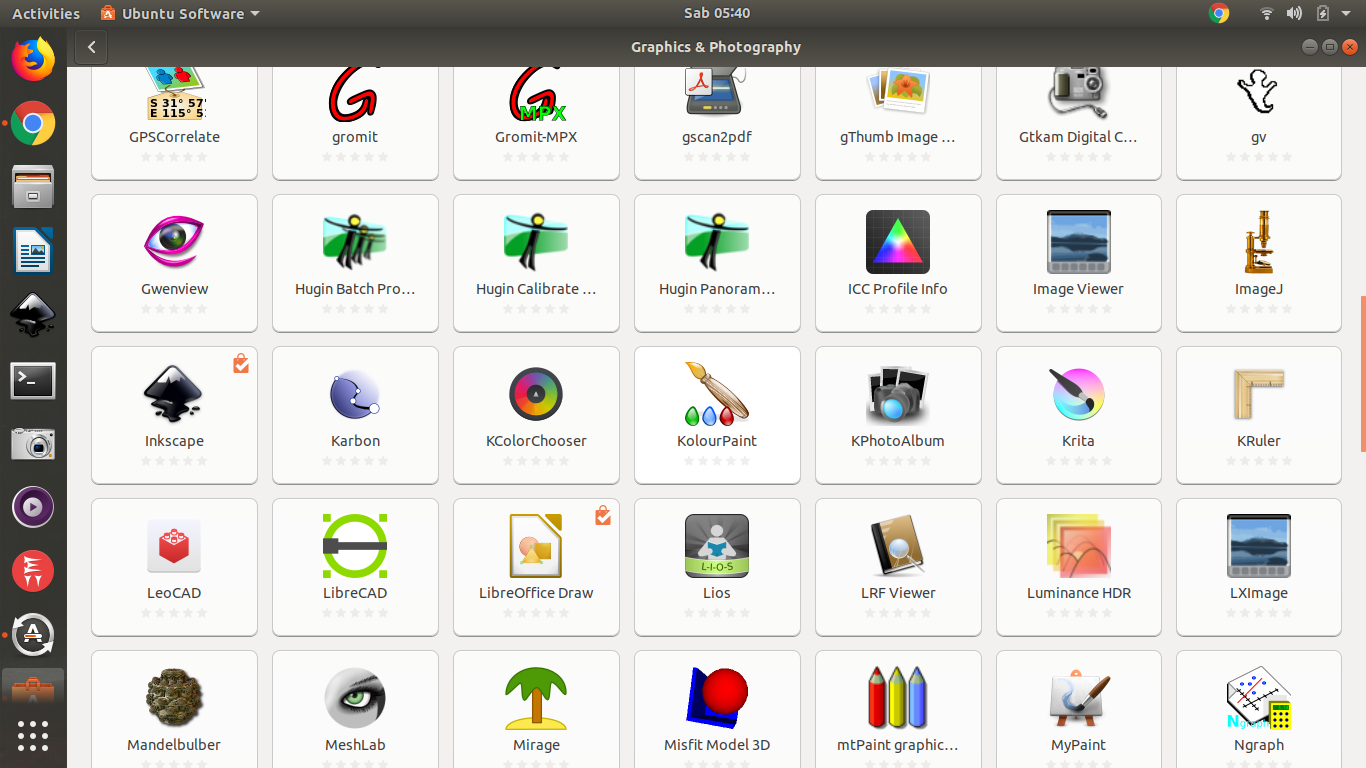Open the mtPaint crayons icon

coord(898,698)
